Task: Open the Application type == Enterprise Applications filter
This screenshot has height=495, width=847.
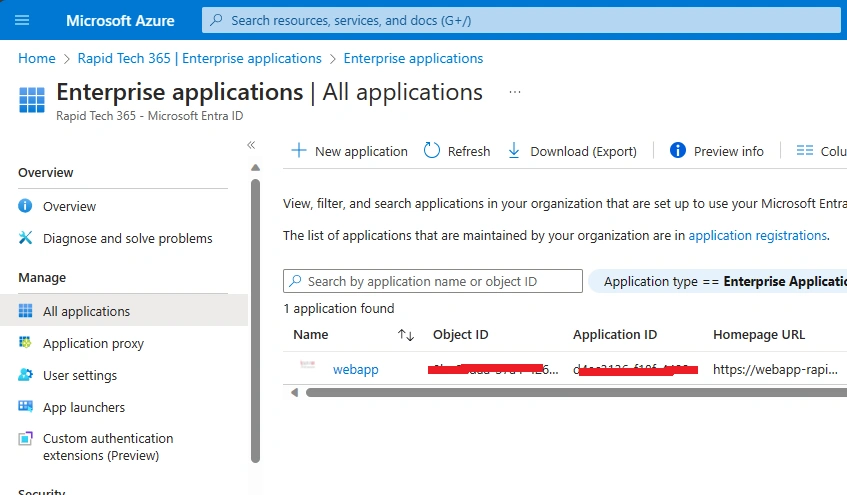Action: click(x=717, y=282)
